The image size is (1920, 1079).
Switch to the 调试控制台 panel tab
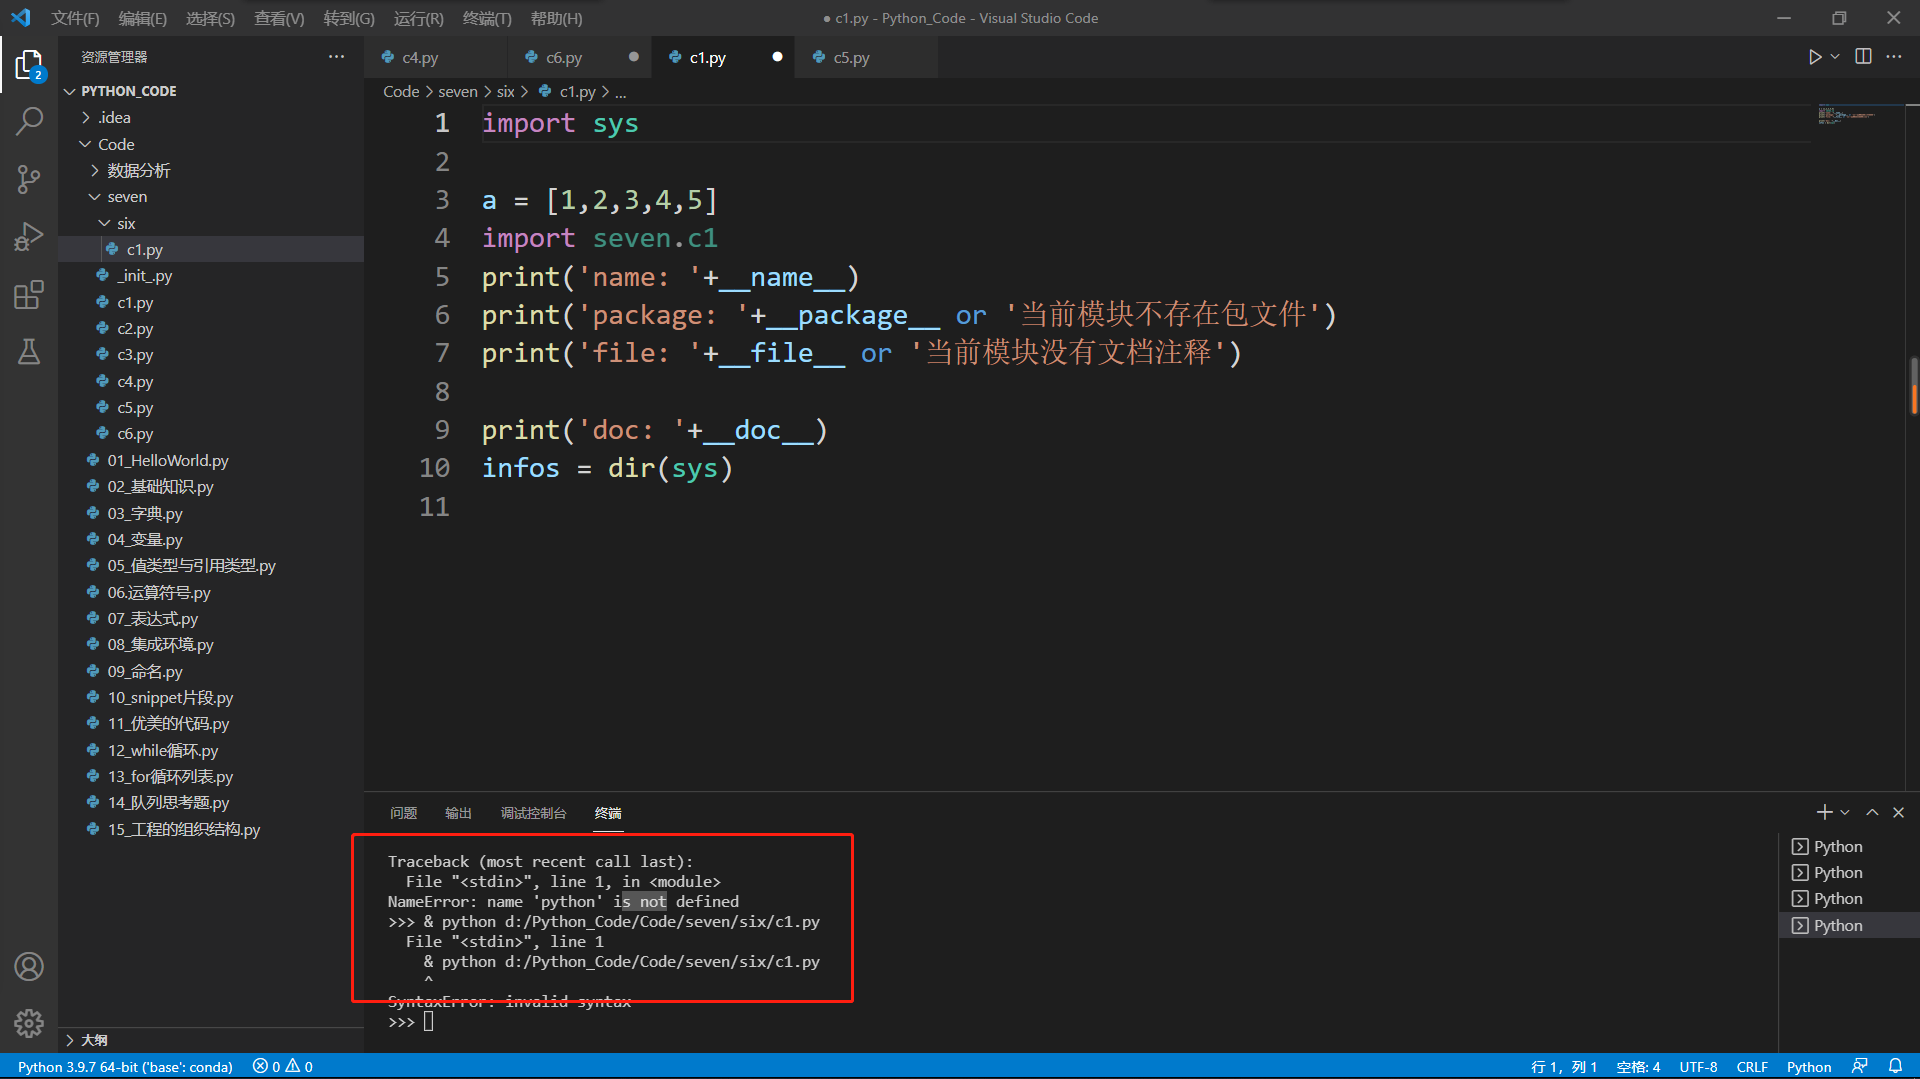pos(533,813)
